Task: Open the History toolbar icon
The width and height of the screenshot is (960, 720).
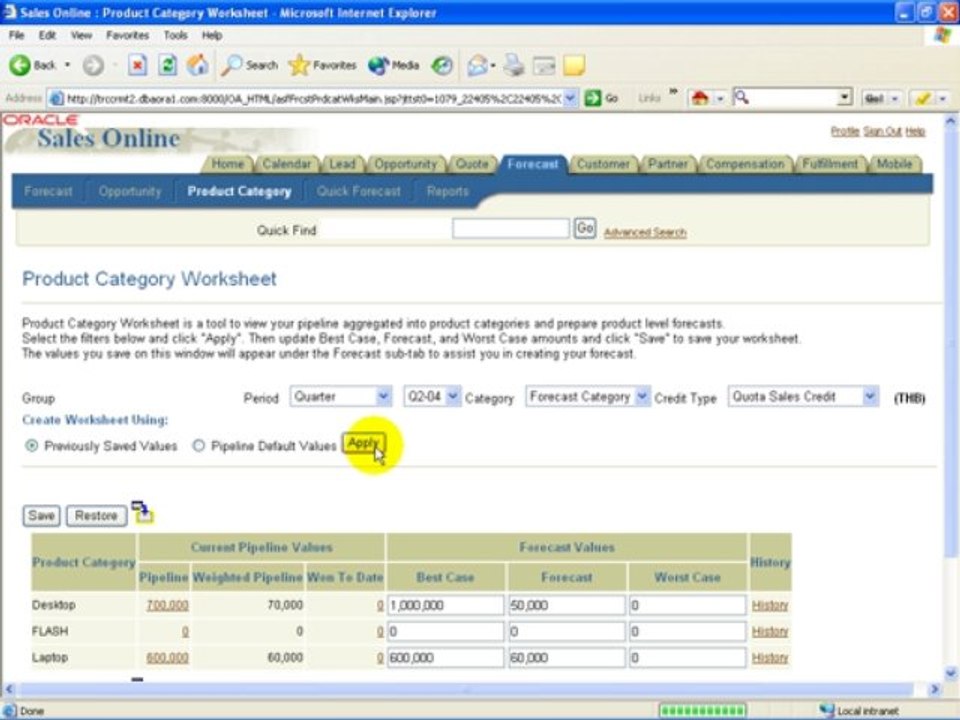Action: point(442,65)
